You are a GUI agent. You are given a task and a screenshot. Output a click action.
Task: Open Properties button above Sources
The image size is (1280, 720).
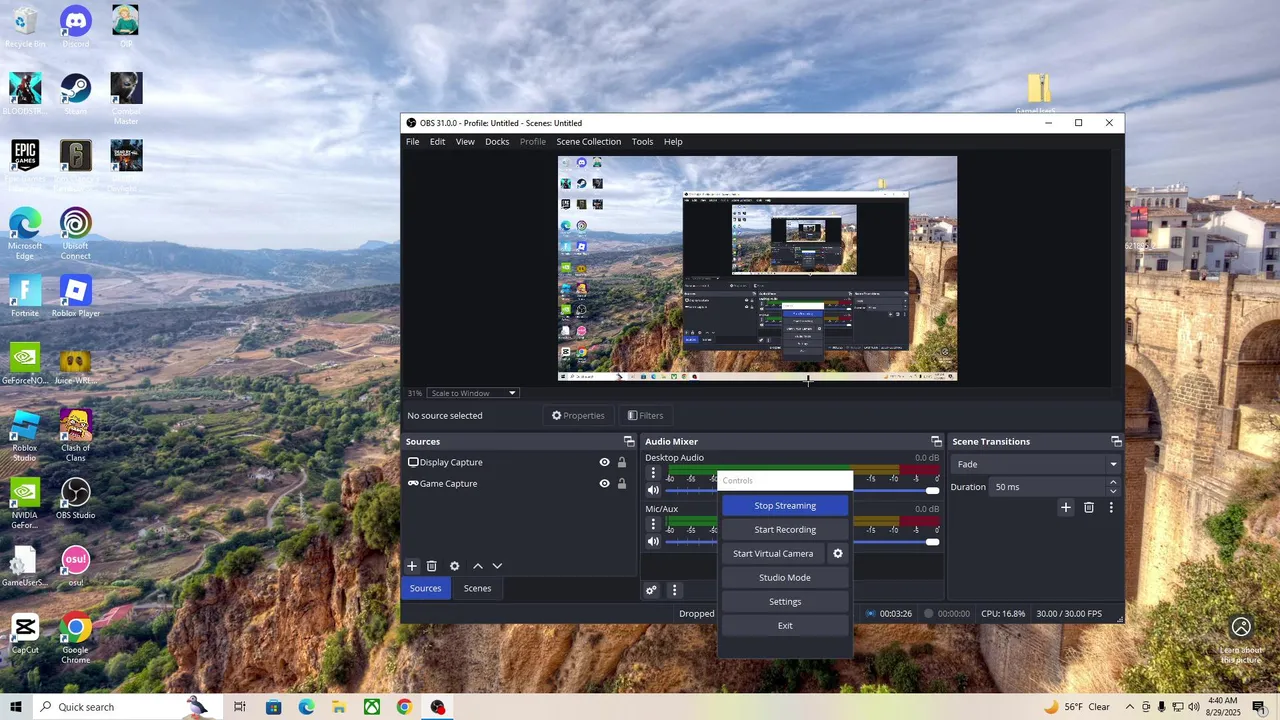click(578, 415)
